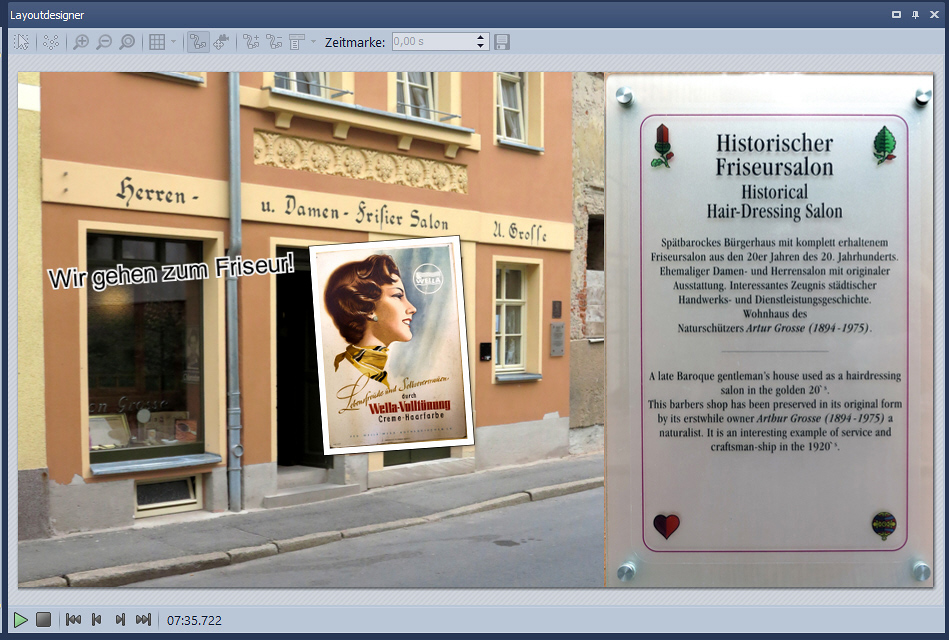Click the zoom out magnifier icon
Image resolution: width=949 pixels, height=640 pixels.
tap(104, 42)
